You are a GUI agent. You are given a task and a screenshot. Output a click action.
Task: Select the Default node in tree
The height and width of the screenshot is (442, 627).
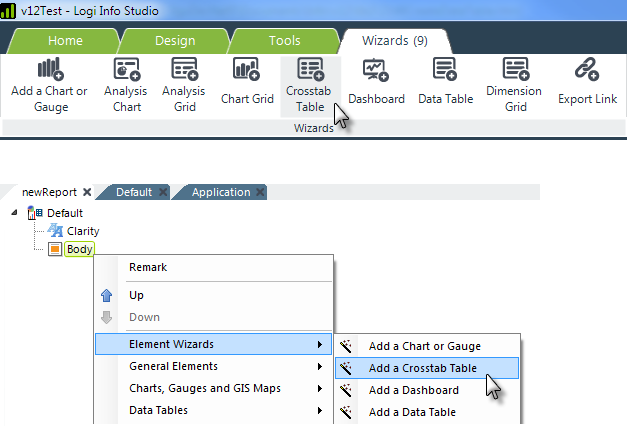[x=65, y=213]
